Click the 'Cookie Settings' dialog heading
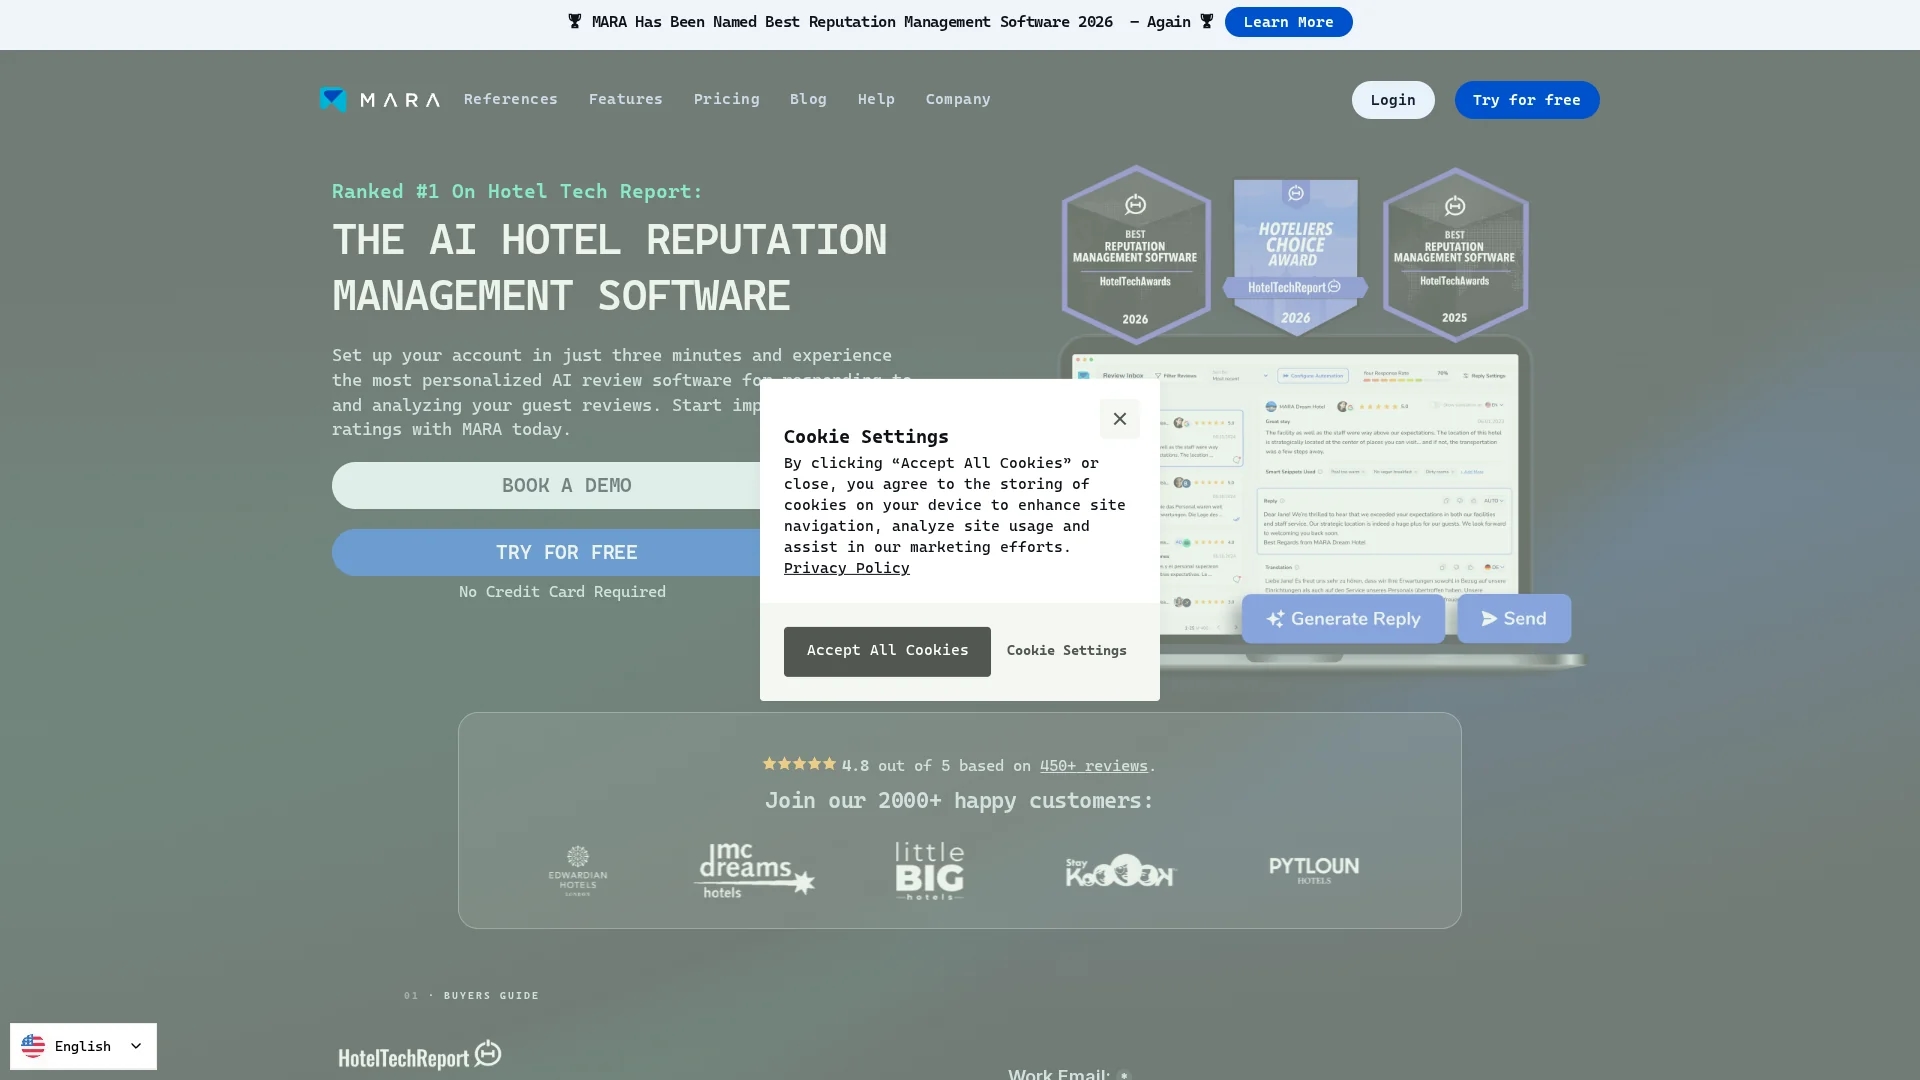 (866, 437)
